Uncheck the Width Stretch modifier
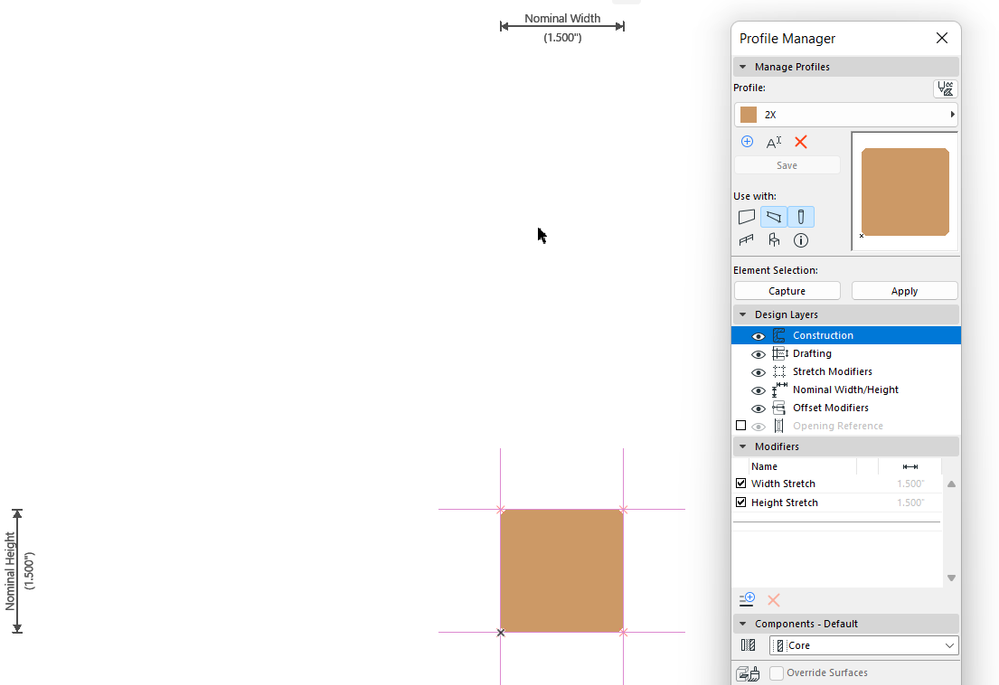The image size is (999, 685). tap(741, 483)
